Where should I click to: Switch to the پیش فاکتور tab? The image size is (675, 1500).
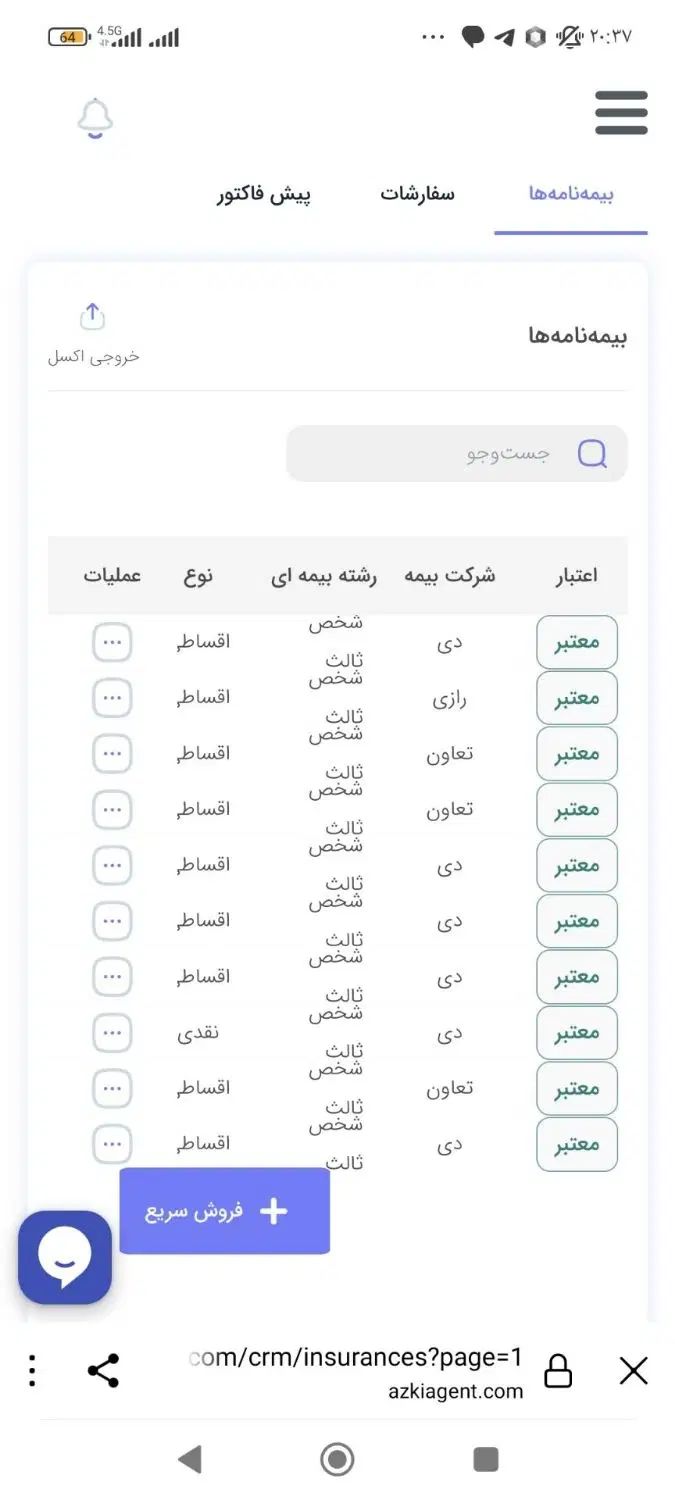(x=264, y=194)
